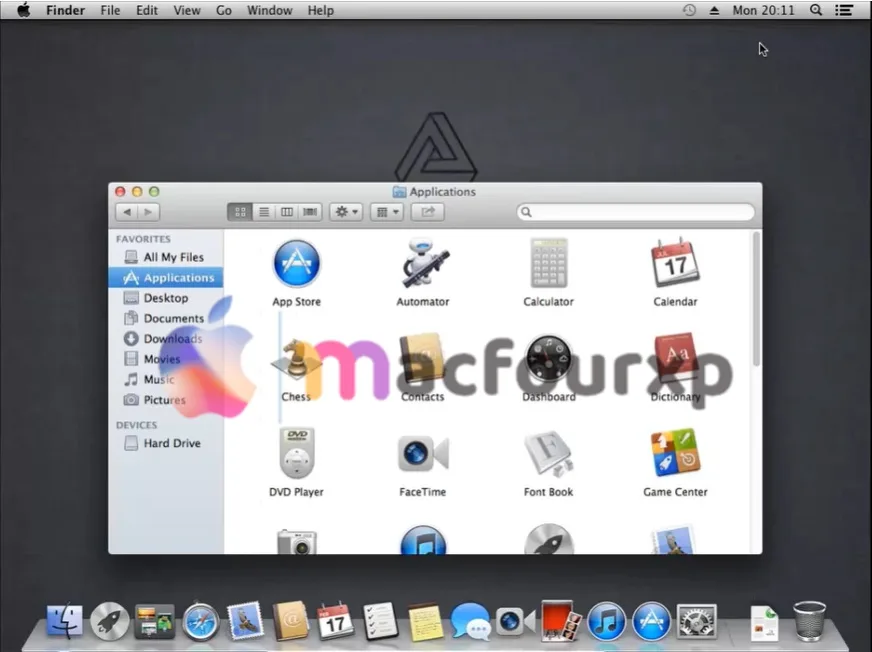Switch to list view in toolbar
872x652 pixels.
pyautogui.click(x=264, y=212)
